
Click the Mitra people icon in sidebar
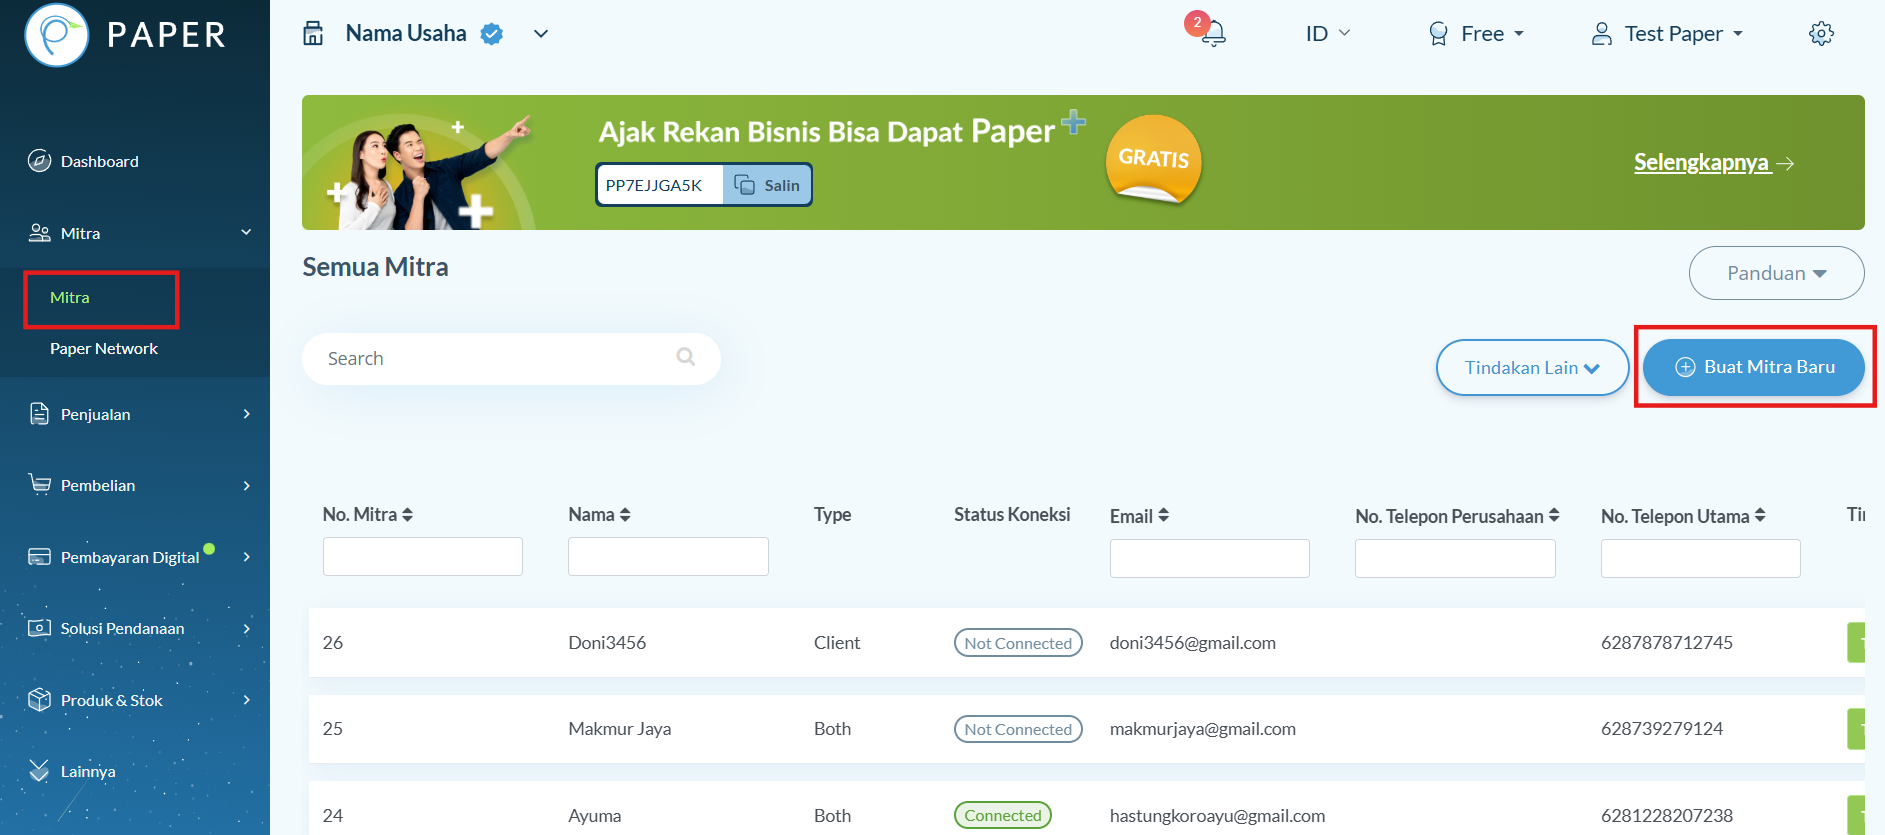(x=39, y=233)
